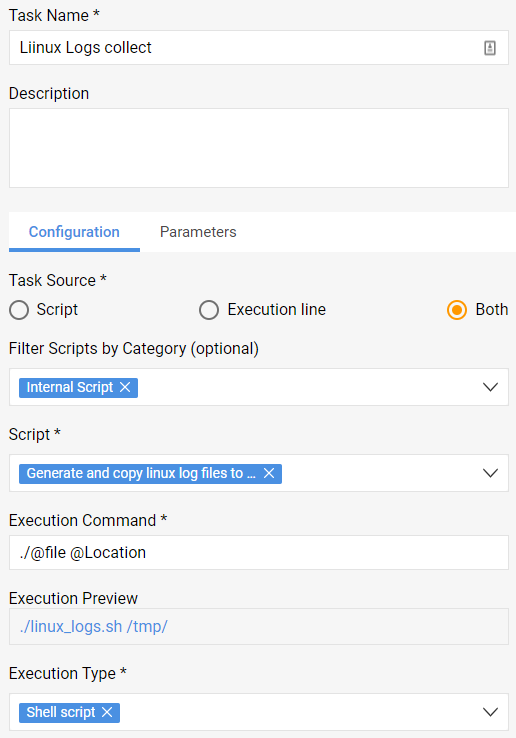Click the Generate and copy linux log chip
516x738 pixels.
click(141, 473)
